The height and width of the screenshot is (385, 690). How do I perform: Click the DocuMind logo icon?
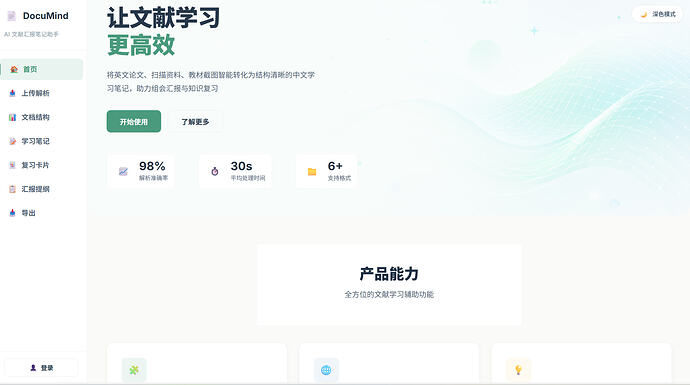click(x=11, y=16)
